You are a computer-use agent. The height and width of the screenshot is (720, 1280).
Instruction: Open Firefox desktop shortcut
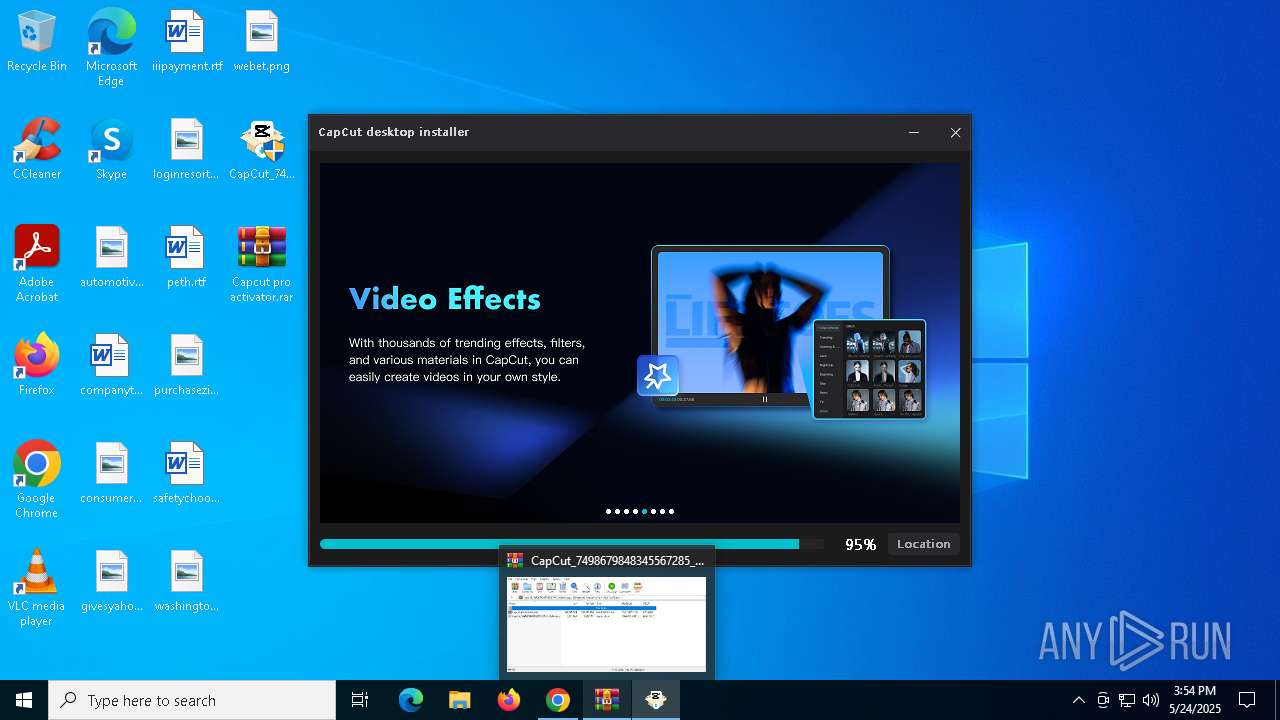(x=37, y=365)
